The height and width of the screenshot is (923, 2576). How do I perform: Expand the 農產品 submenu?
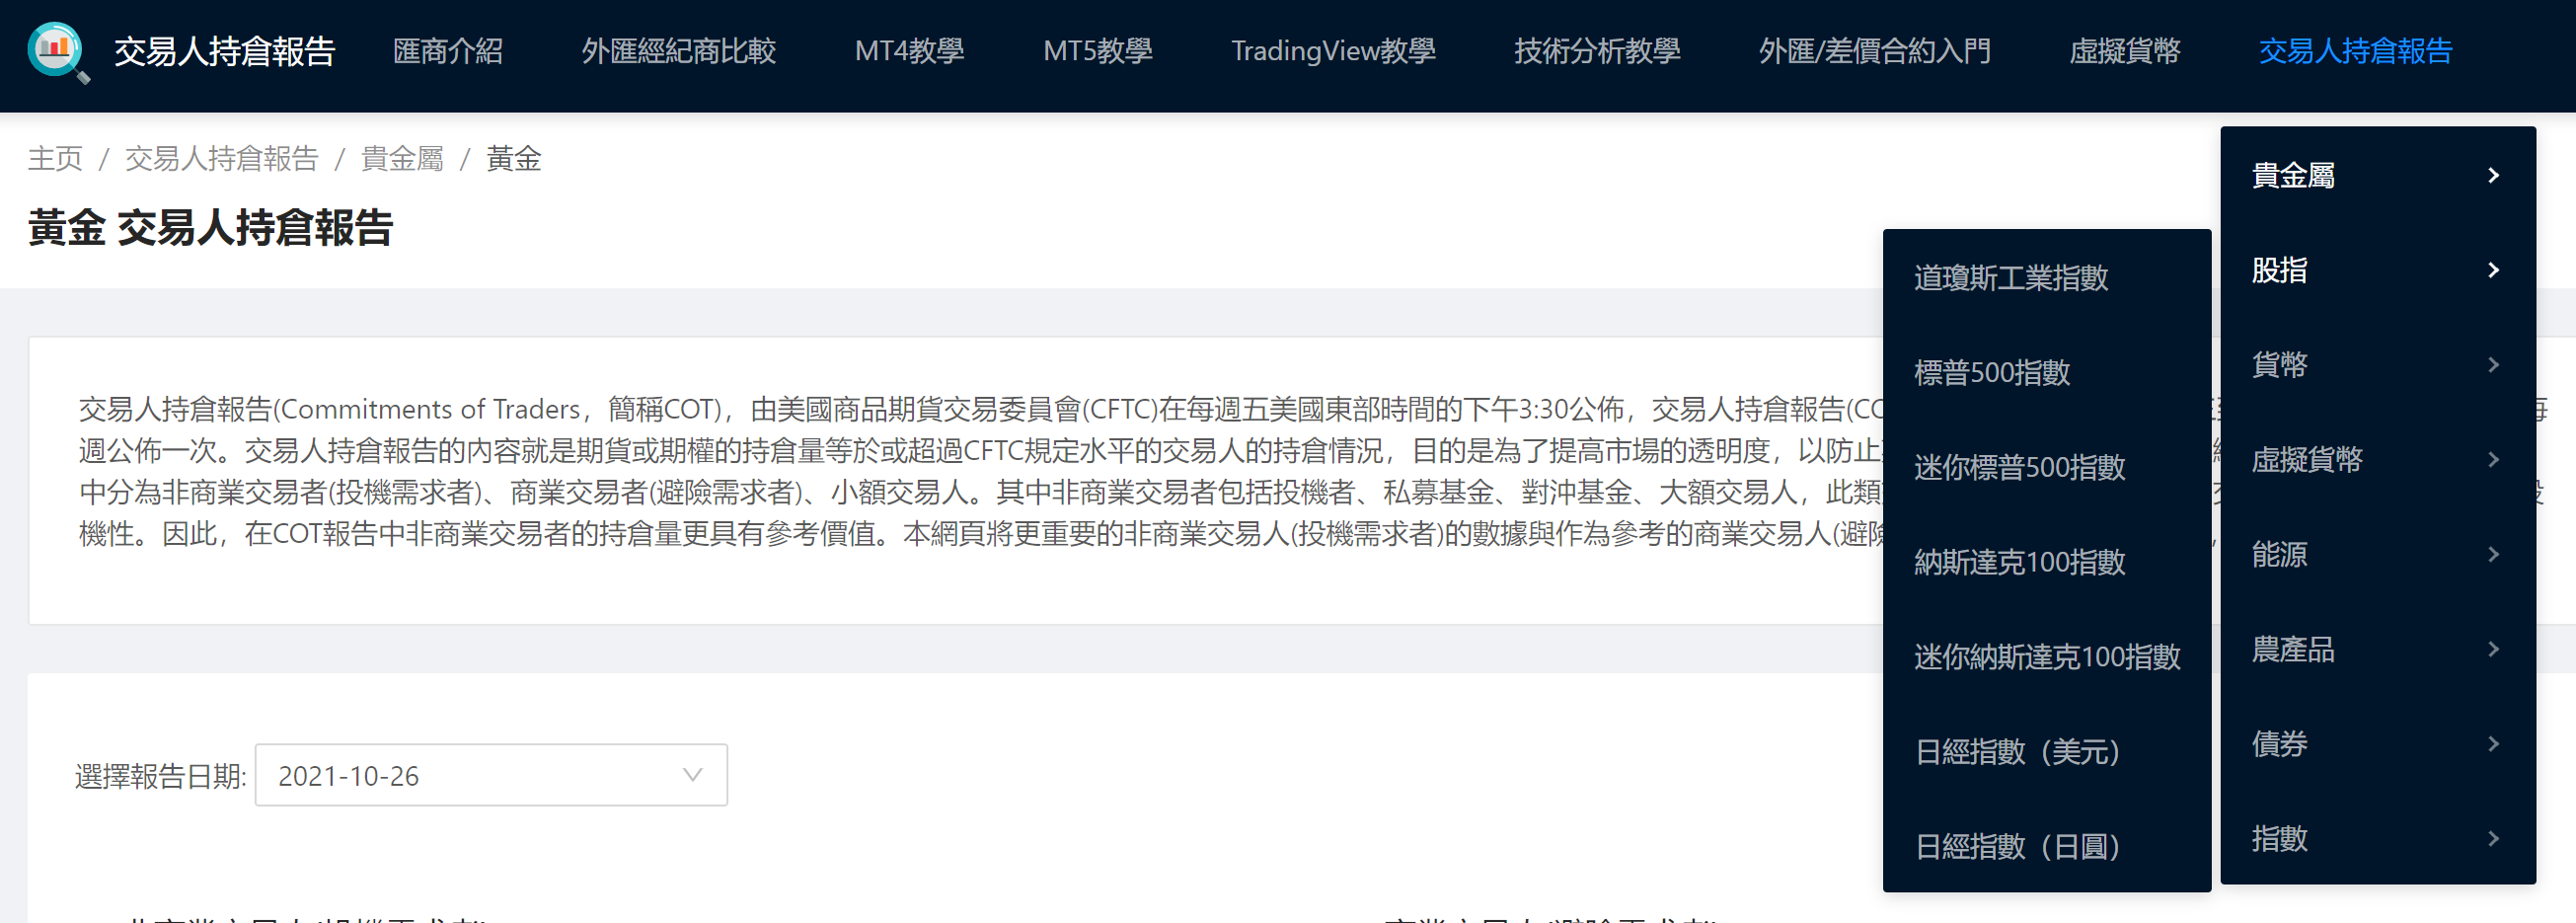(x=2377, y=649)
